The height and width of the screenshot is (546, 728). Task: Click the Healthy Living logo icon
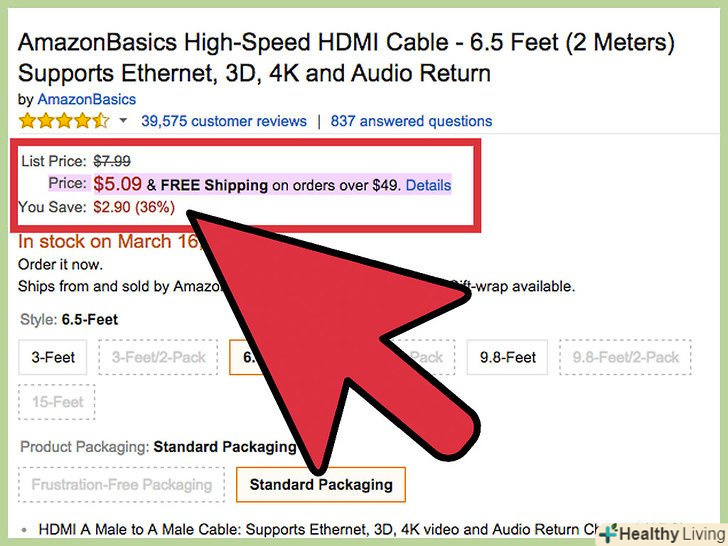pos(607,533)
